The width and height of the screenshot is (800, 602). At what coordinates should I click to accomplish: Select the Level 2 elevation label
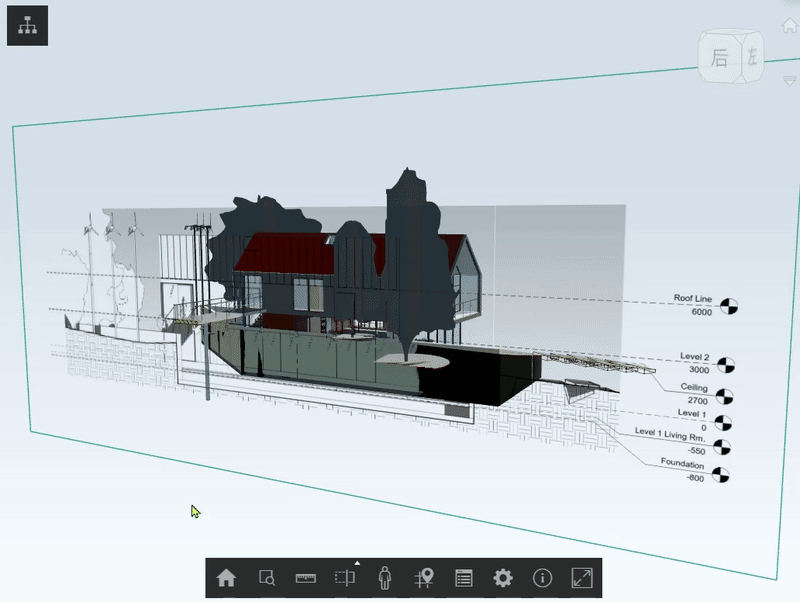point(693,357)
